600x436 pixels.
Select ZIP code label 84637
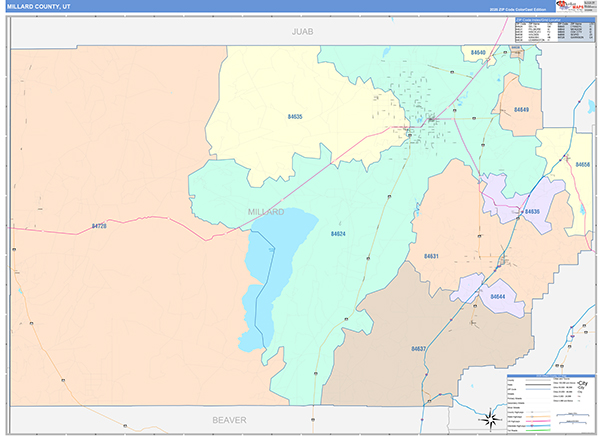[x=419, y=349]
